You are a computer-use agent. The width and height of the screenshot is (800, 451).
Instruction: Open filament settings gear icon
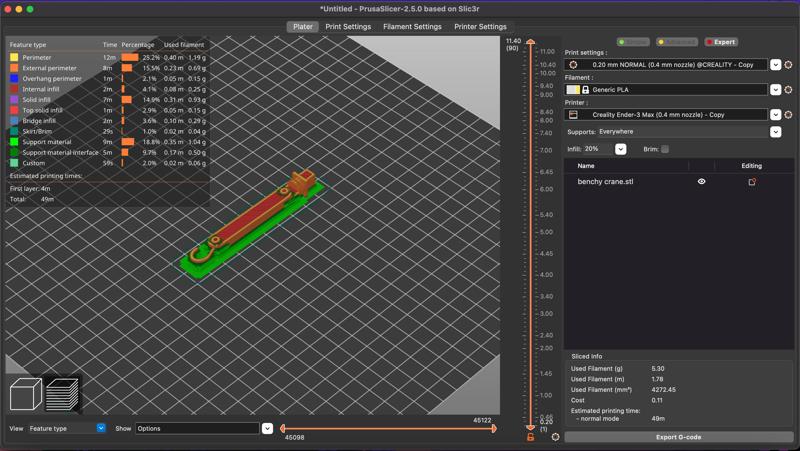click(x=788, y=90)
